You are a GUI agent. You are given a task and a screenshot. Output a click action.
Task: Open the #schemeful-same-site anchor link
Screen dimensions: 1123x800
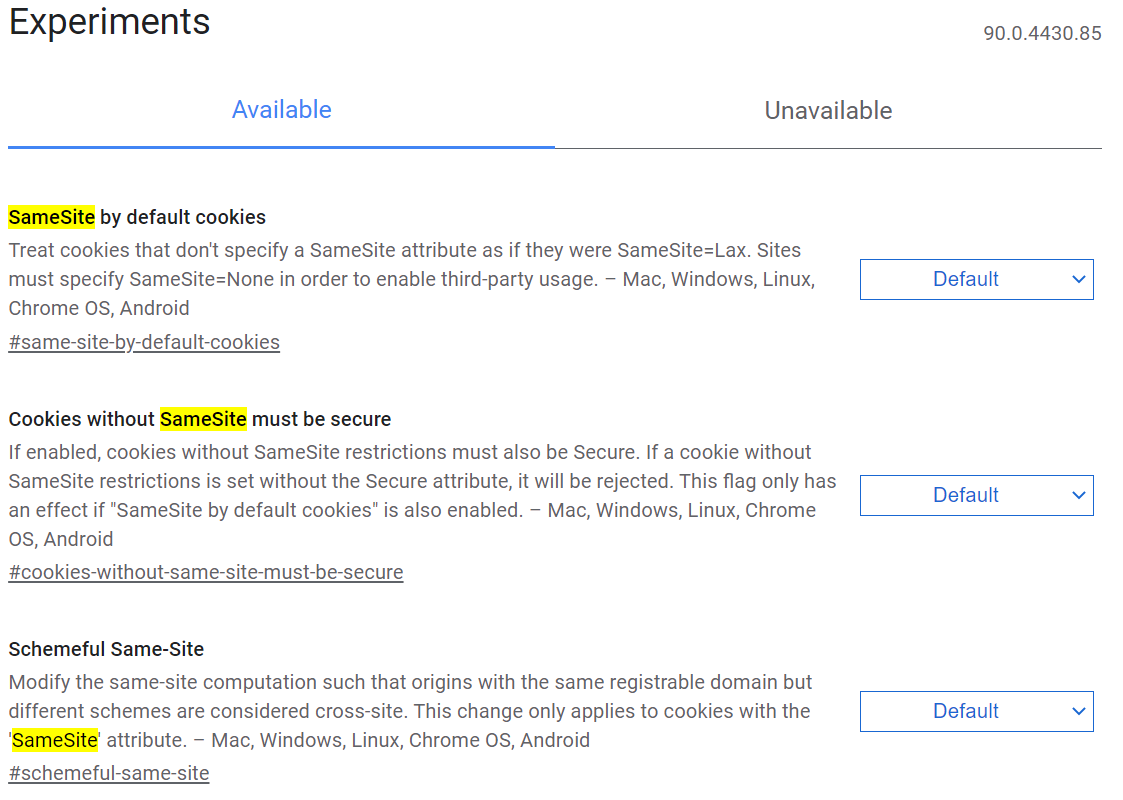tap(109, 774)
